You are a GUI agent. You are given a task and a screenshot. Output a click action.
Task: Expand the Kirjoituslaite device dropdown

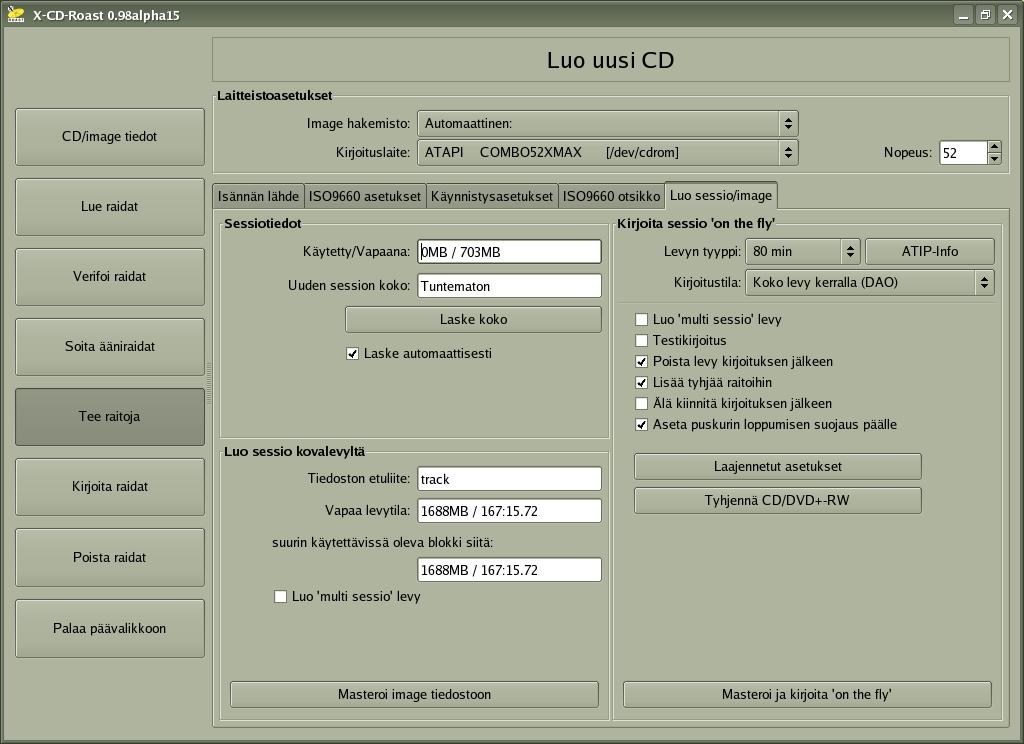[607, 153]
